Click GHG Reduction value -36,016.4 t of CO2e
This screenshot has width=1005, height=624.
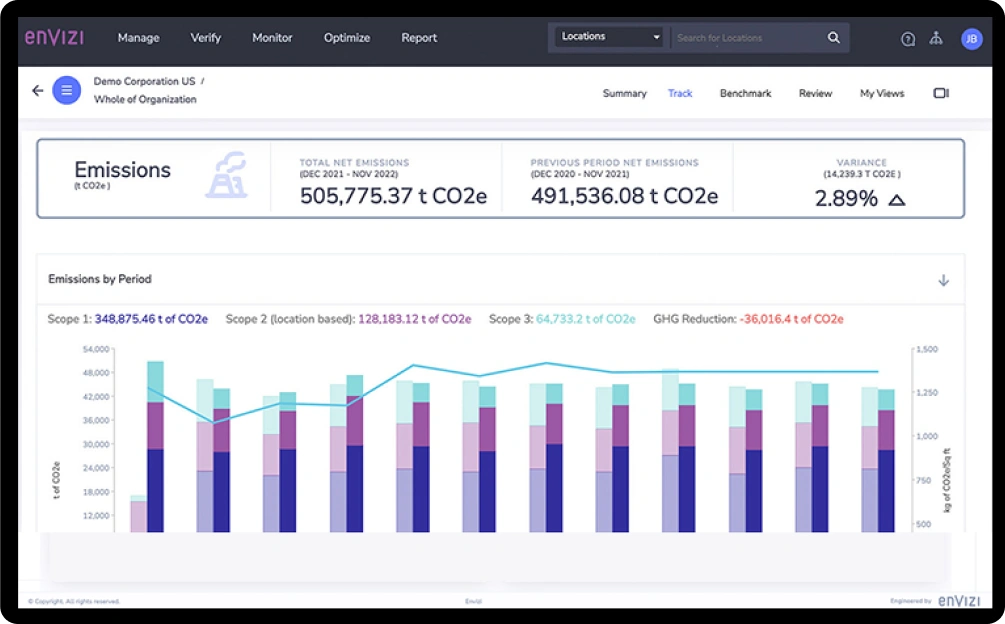coord(792,319)
